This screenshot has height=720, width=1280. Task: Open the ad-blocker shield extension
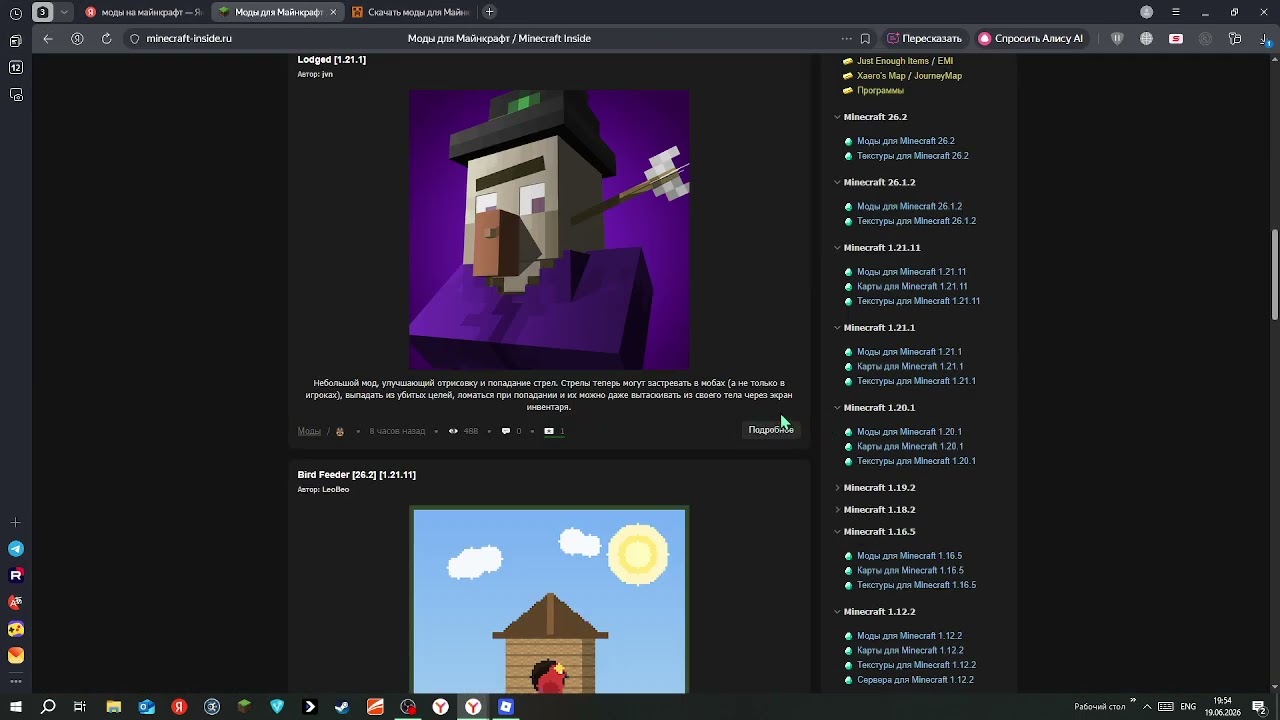[1117, 39]
